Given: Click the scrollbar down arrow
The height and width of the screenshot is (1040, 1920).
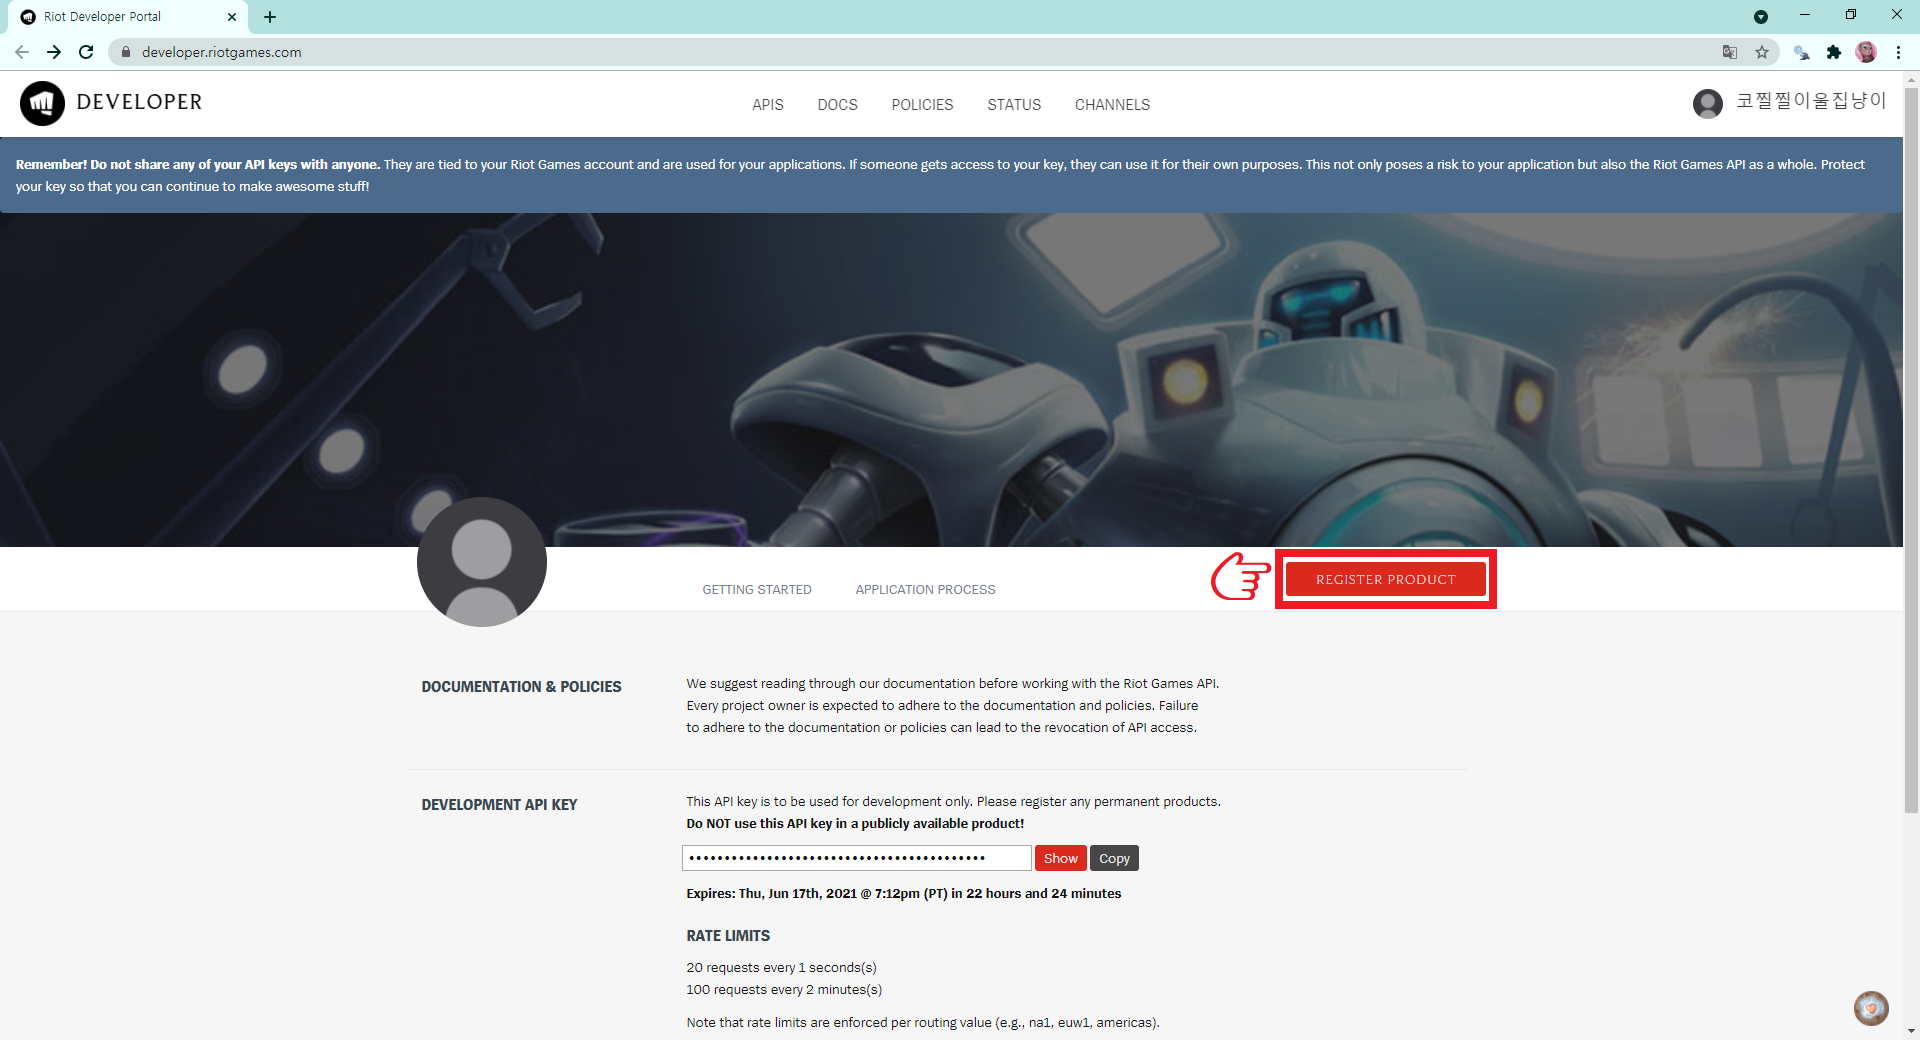Looking at the screenshot, I should pos(1911,1031).
